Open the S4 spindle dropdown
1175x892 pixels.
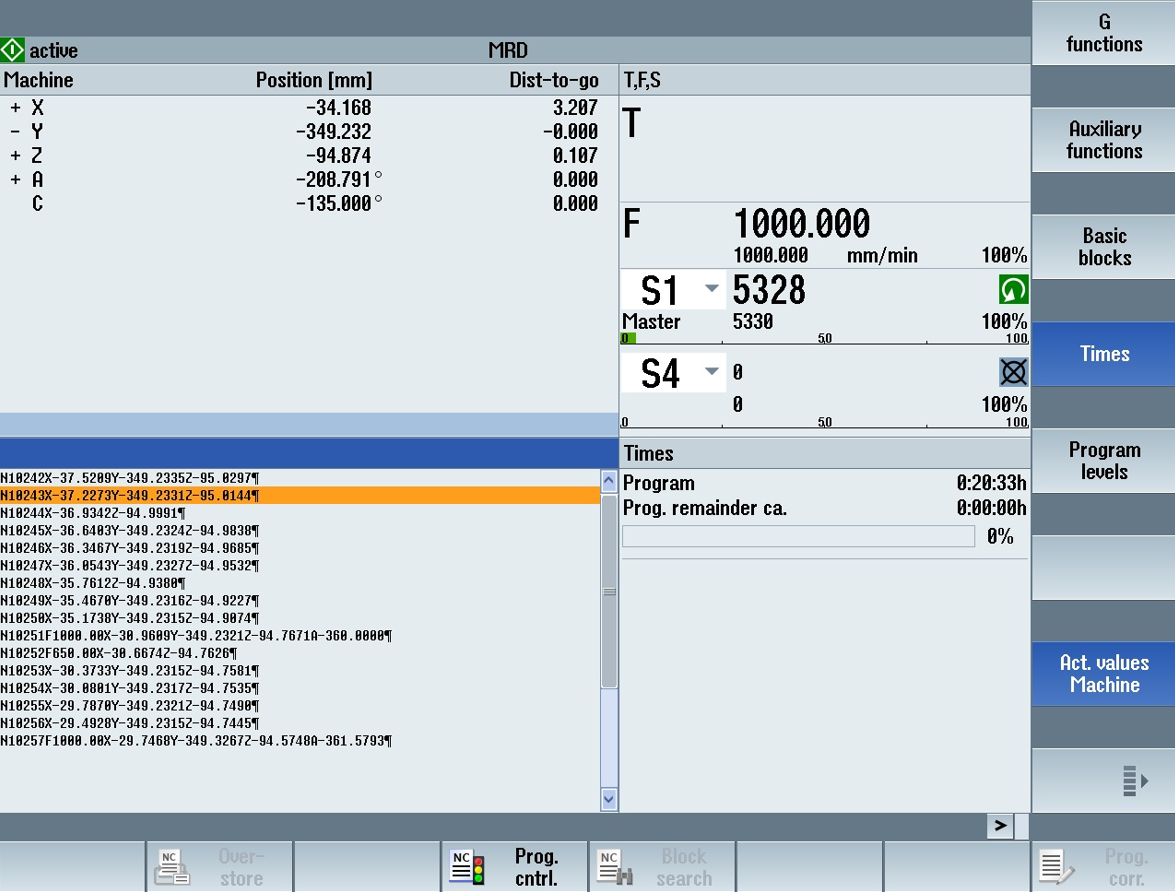(711, 373)
